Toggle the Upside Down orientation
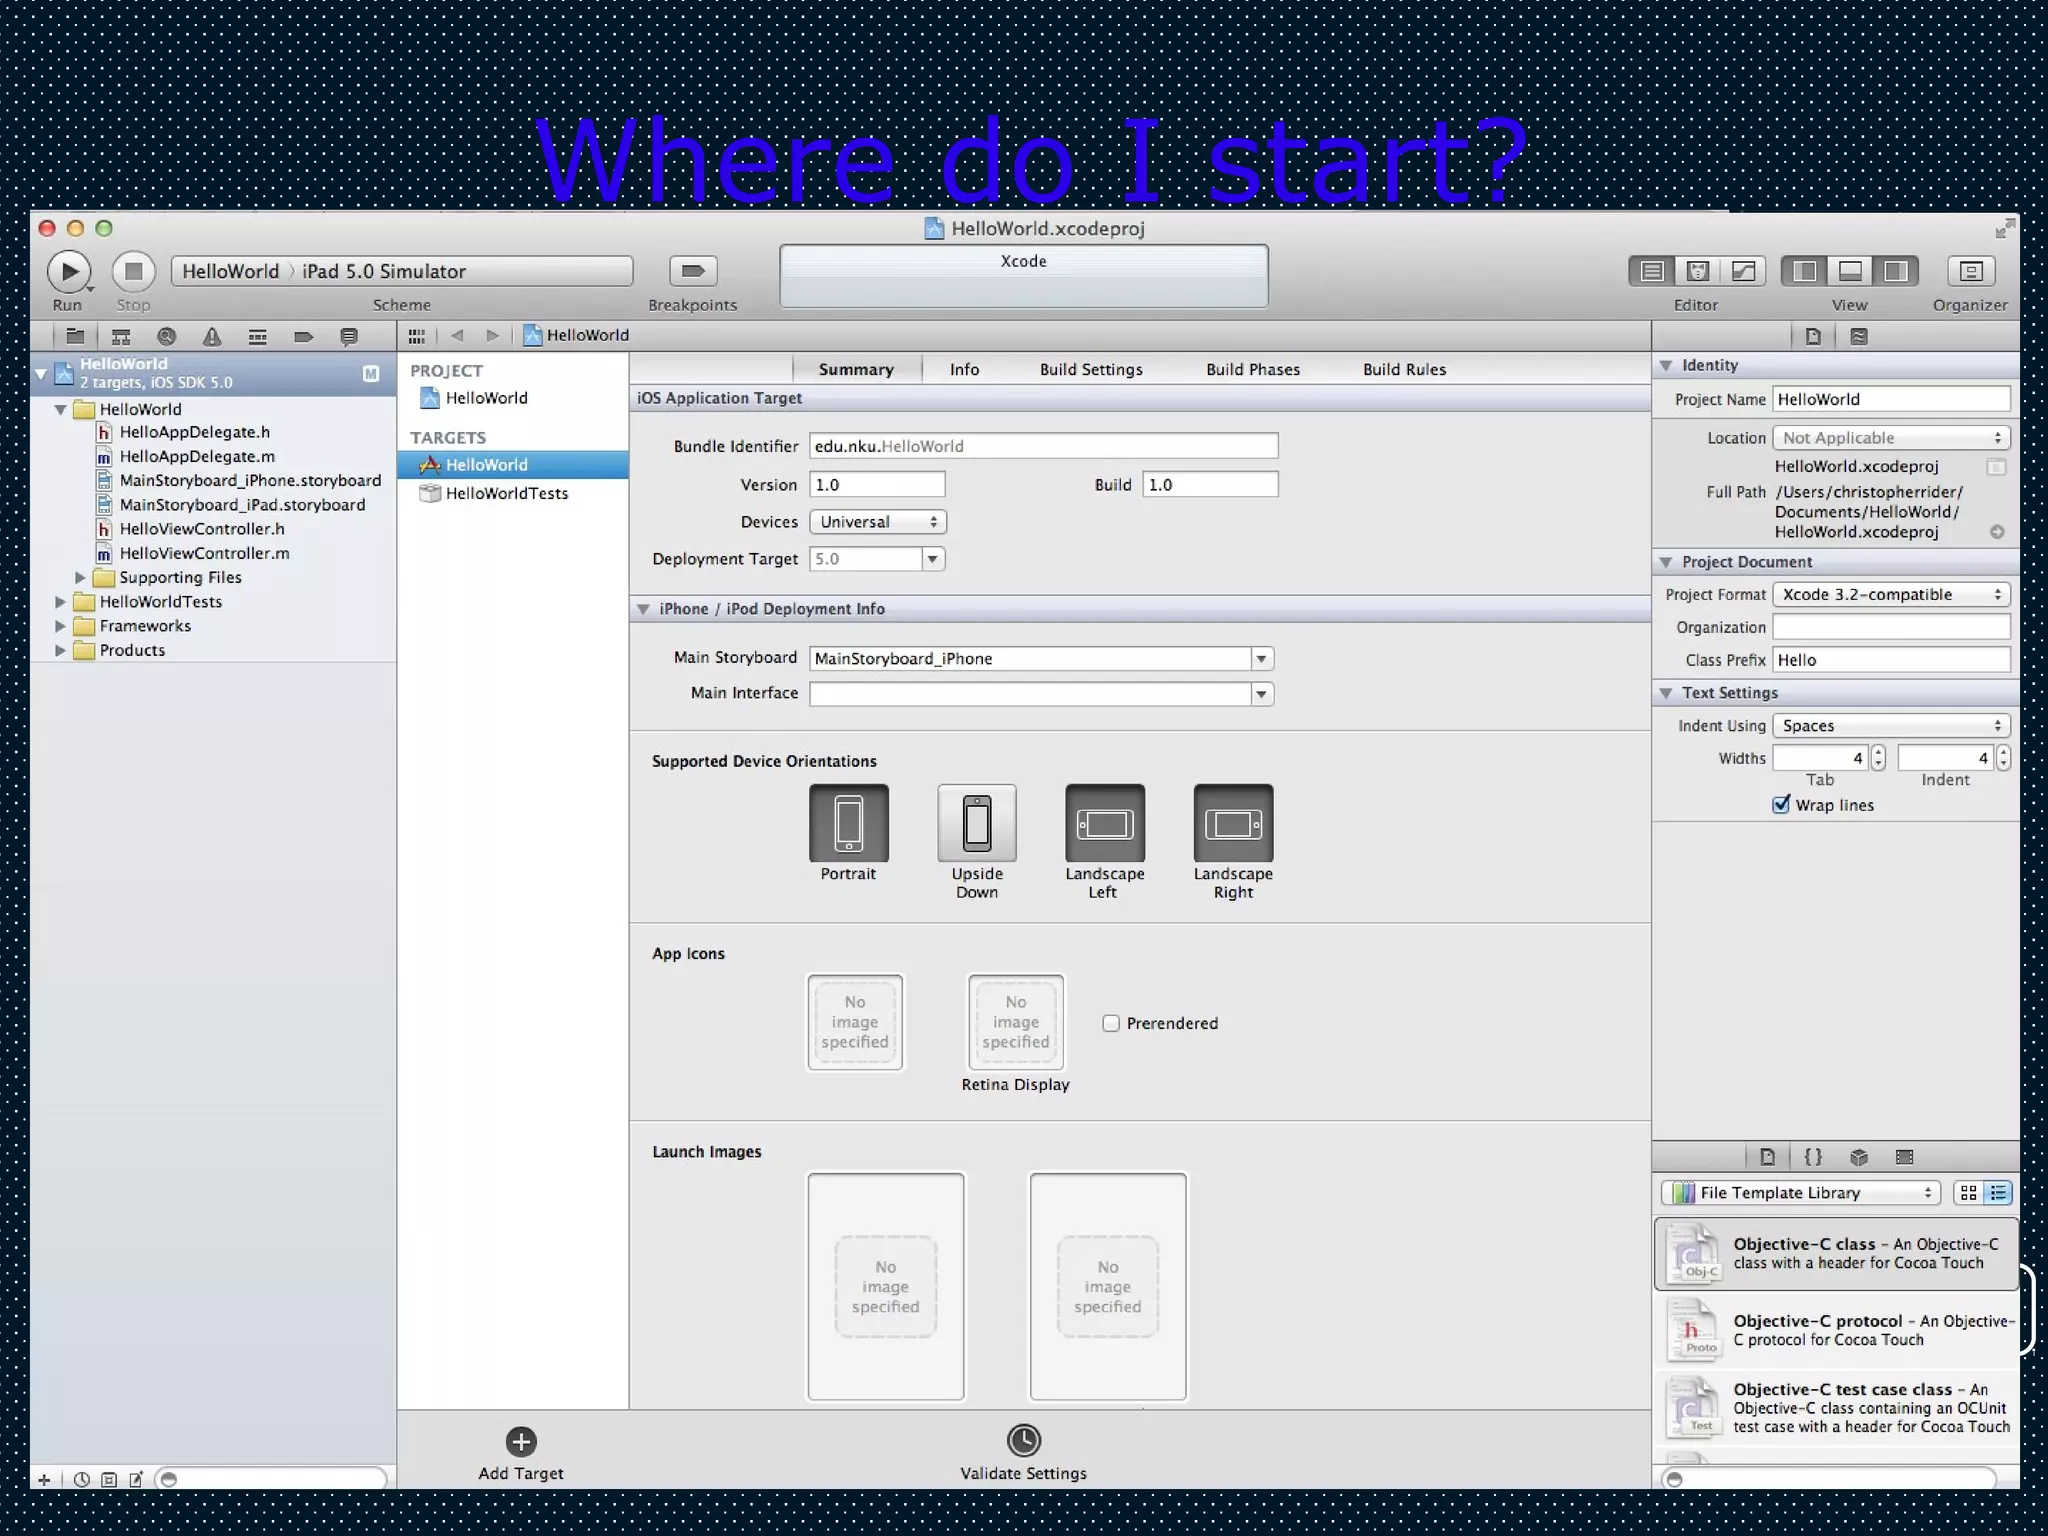2048x1536 pixels. point(976,823)
